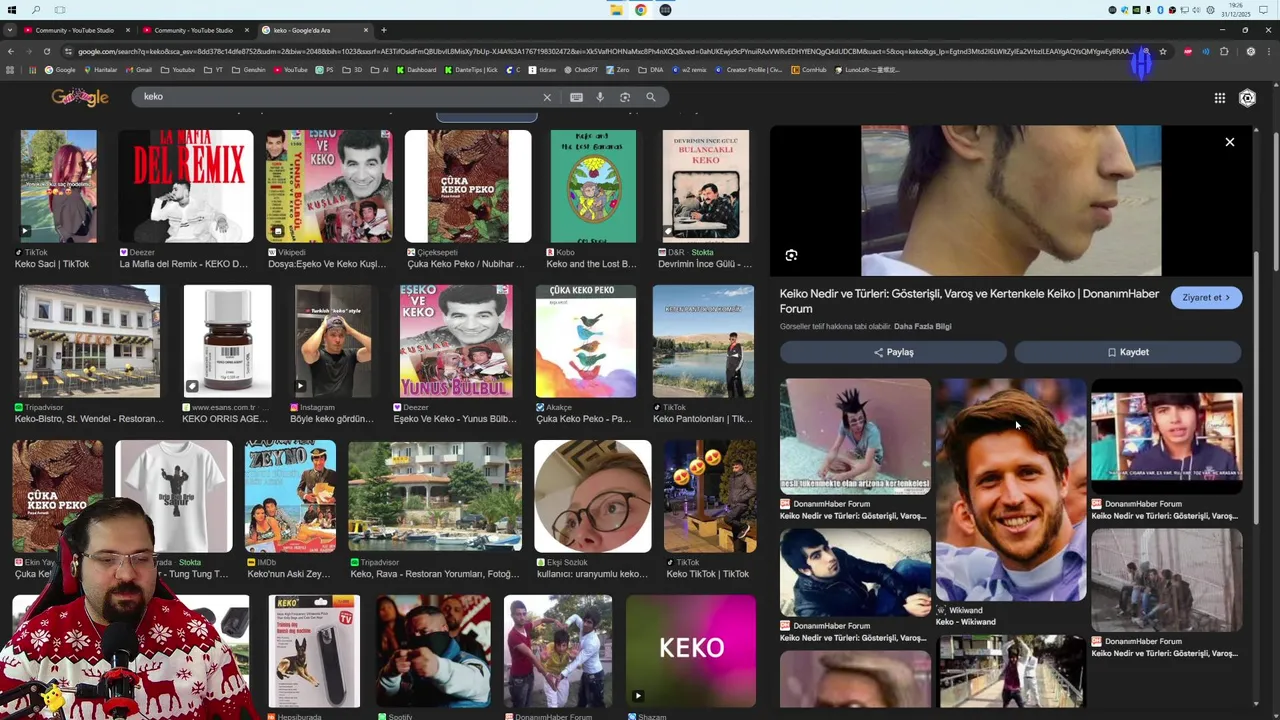Viewport: 1280px width, 720px height.
Task: Close the keko Google tab
Action: (366, 30)
